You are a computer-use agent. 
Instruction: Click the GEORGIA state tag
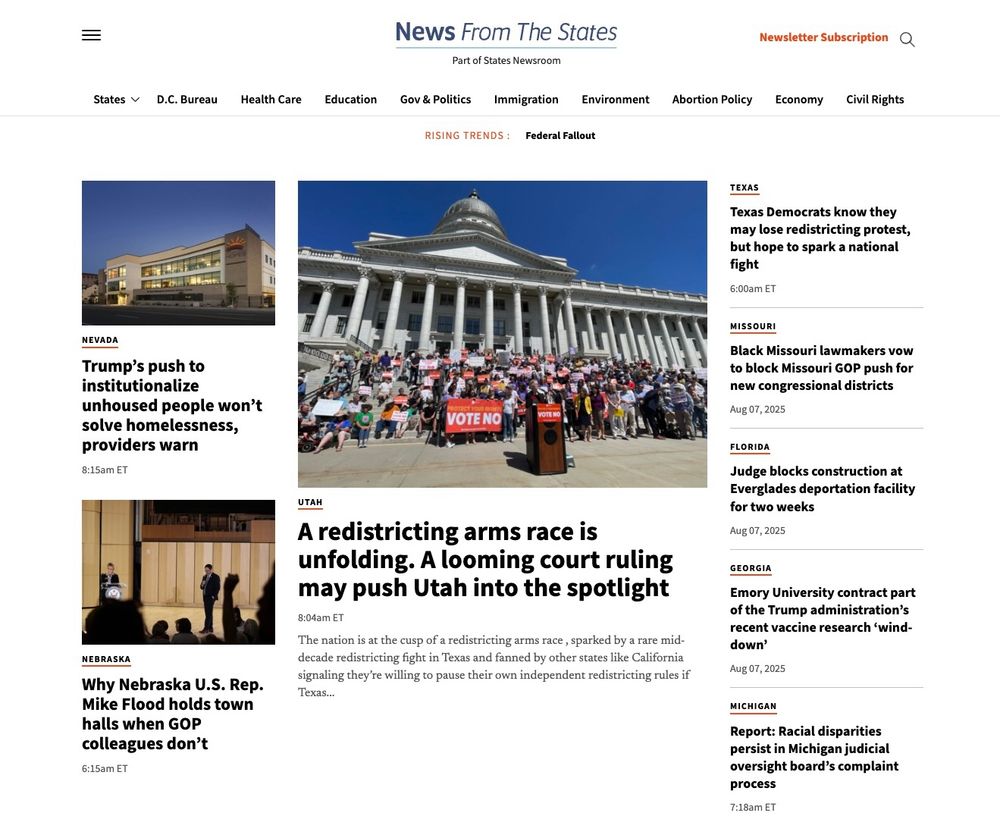pos(751,568)
